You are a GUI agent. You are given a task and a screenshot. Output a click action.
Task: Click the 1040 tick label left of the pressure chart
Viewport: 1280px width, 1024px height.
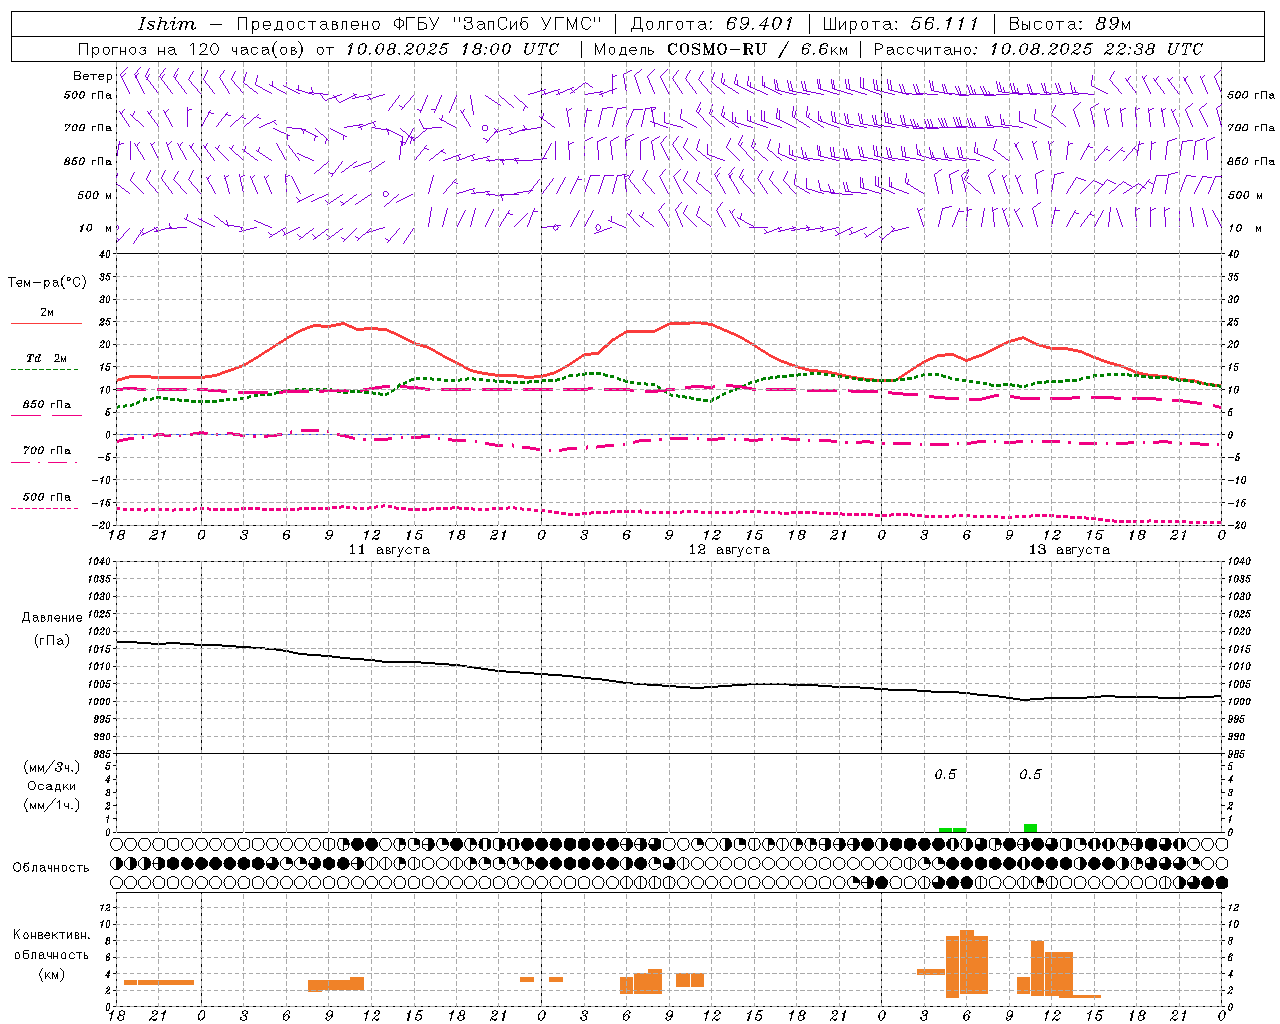pyautogui.click(x=99, y=562)
